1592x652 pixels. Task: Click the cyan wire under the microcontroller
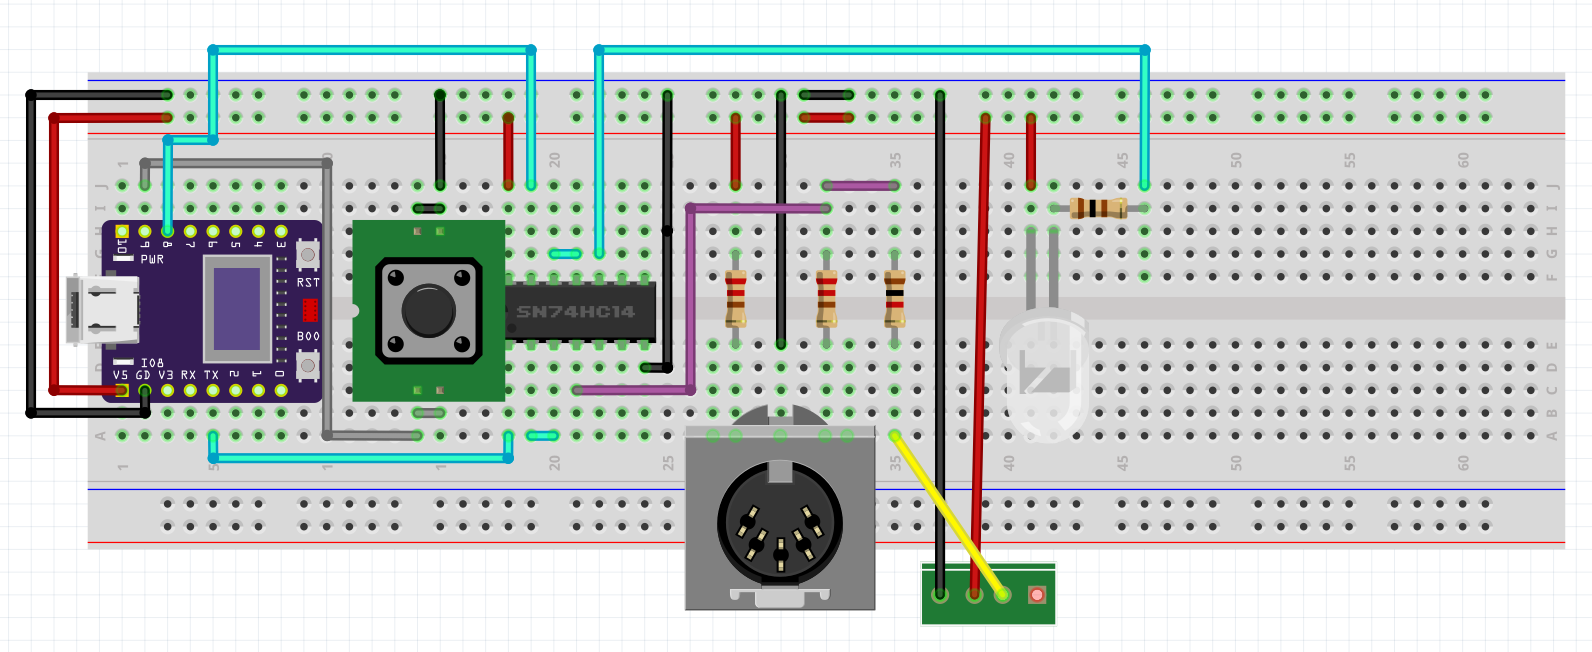tap(360, 458)
